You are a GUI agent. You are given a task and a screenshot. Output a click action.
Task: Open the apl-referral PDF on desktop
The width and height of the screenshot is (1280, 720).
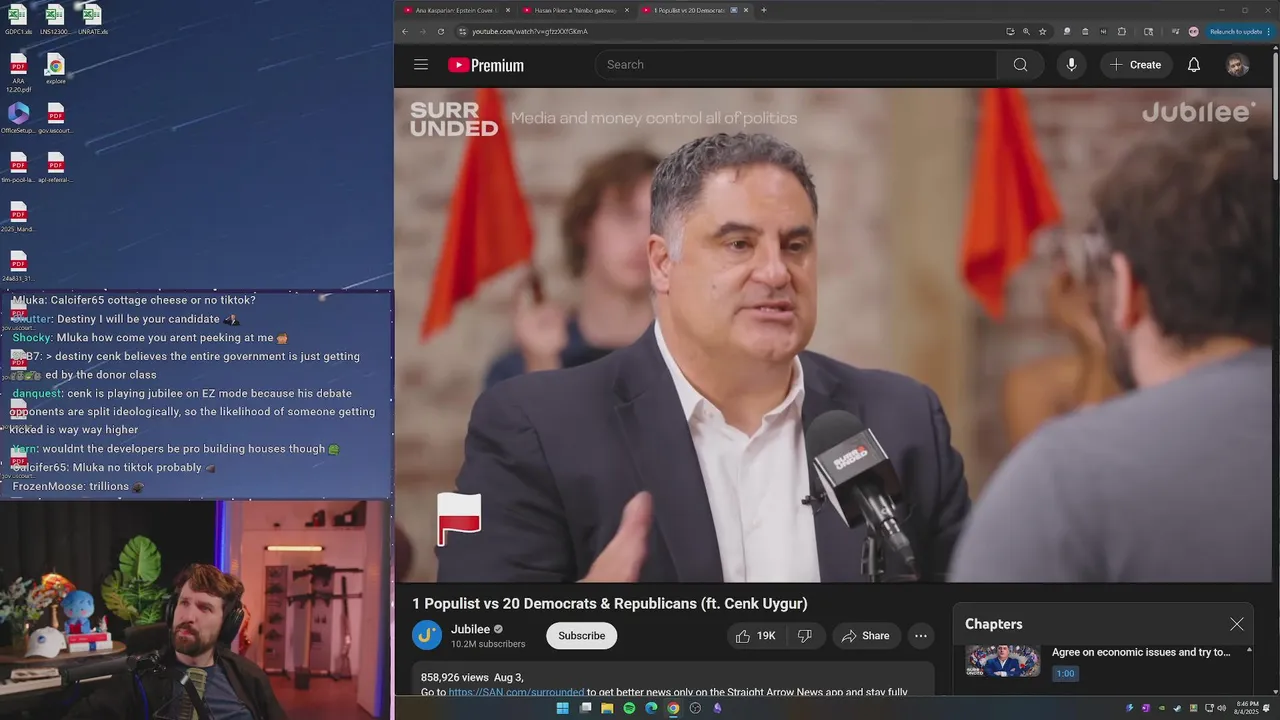[x=56, y=168]
